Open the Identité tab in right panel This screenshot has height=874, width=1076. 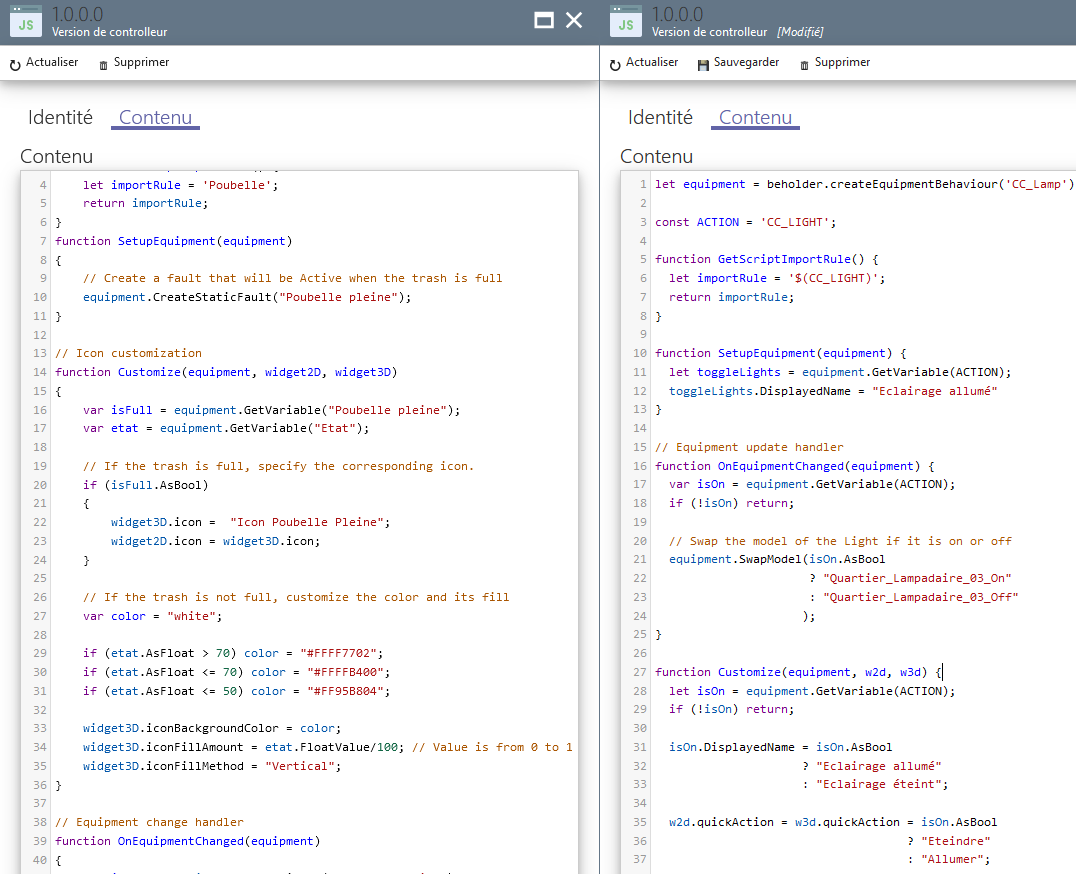[x=660, y=117]
